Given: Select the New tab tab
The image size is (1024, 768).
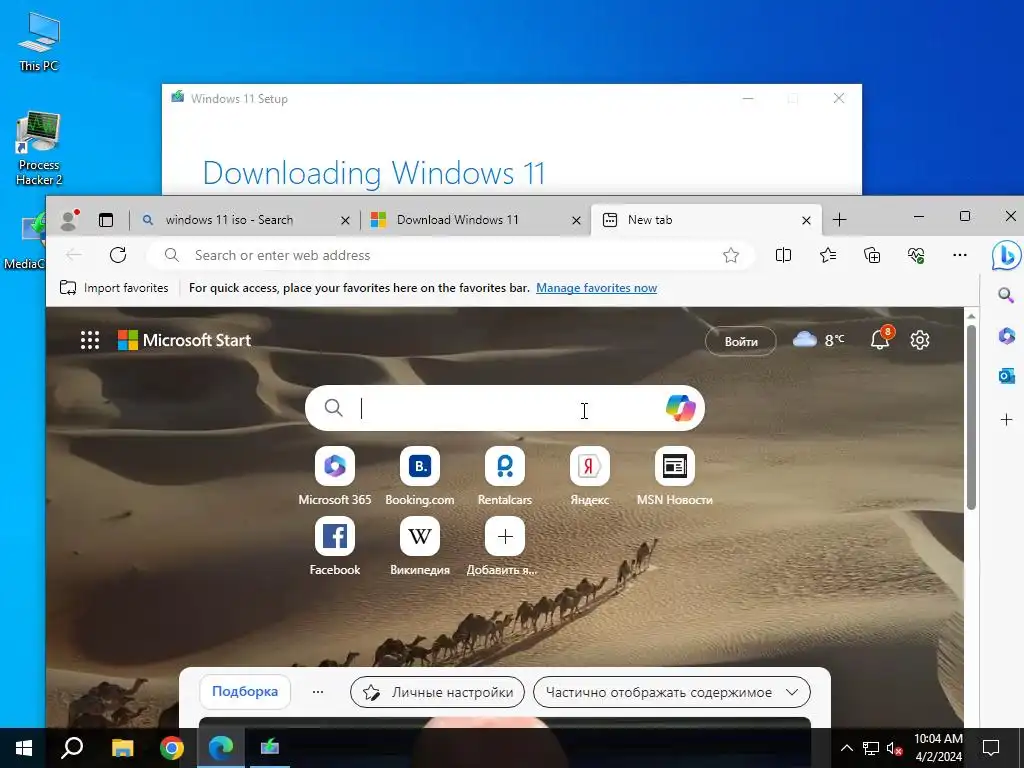Looking at the screenshot, I should [707, 220].
